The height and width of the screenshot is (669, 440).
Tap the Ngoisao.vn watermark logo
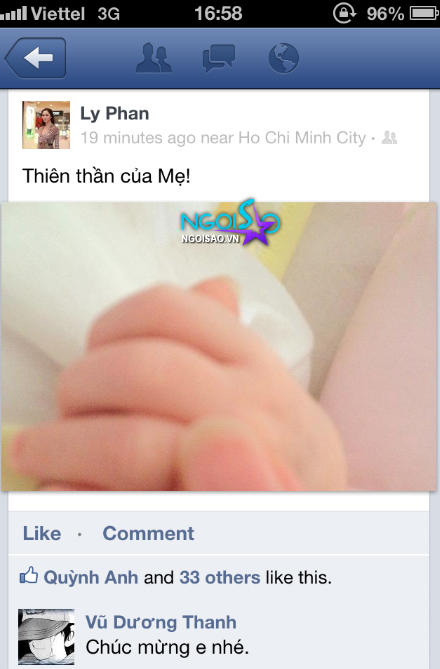(230, 223)
